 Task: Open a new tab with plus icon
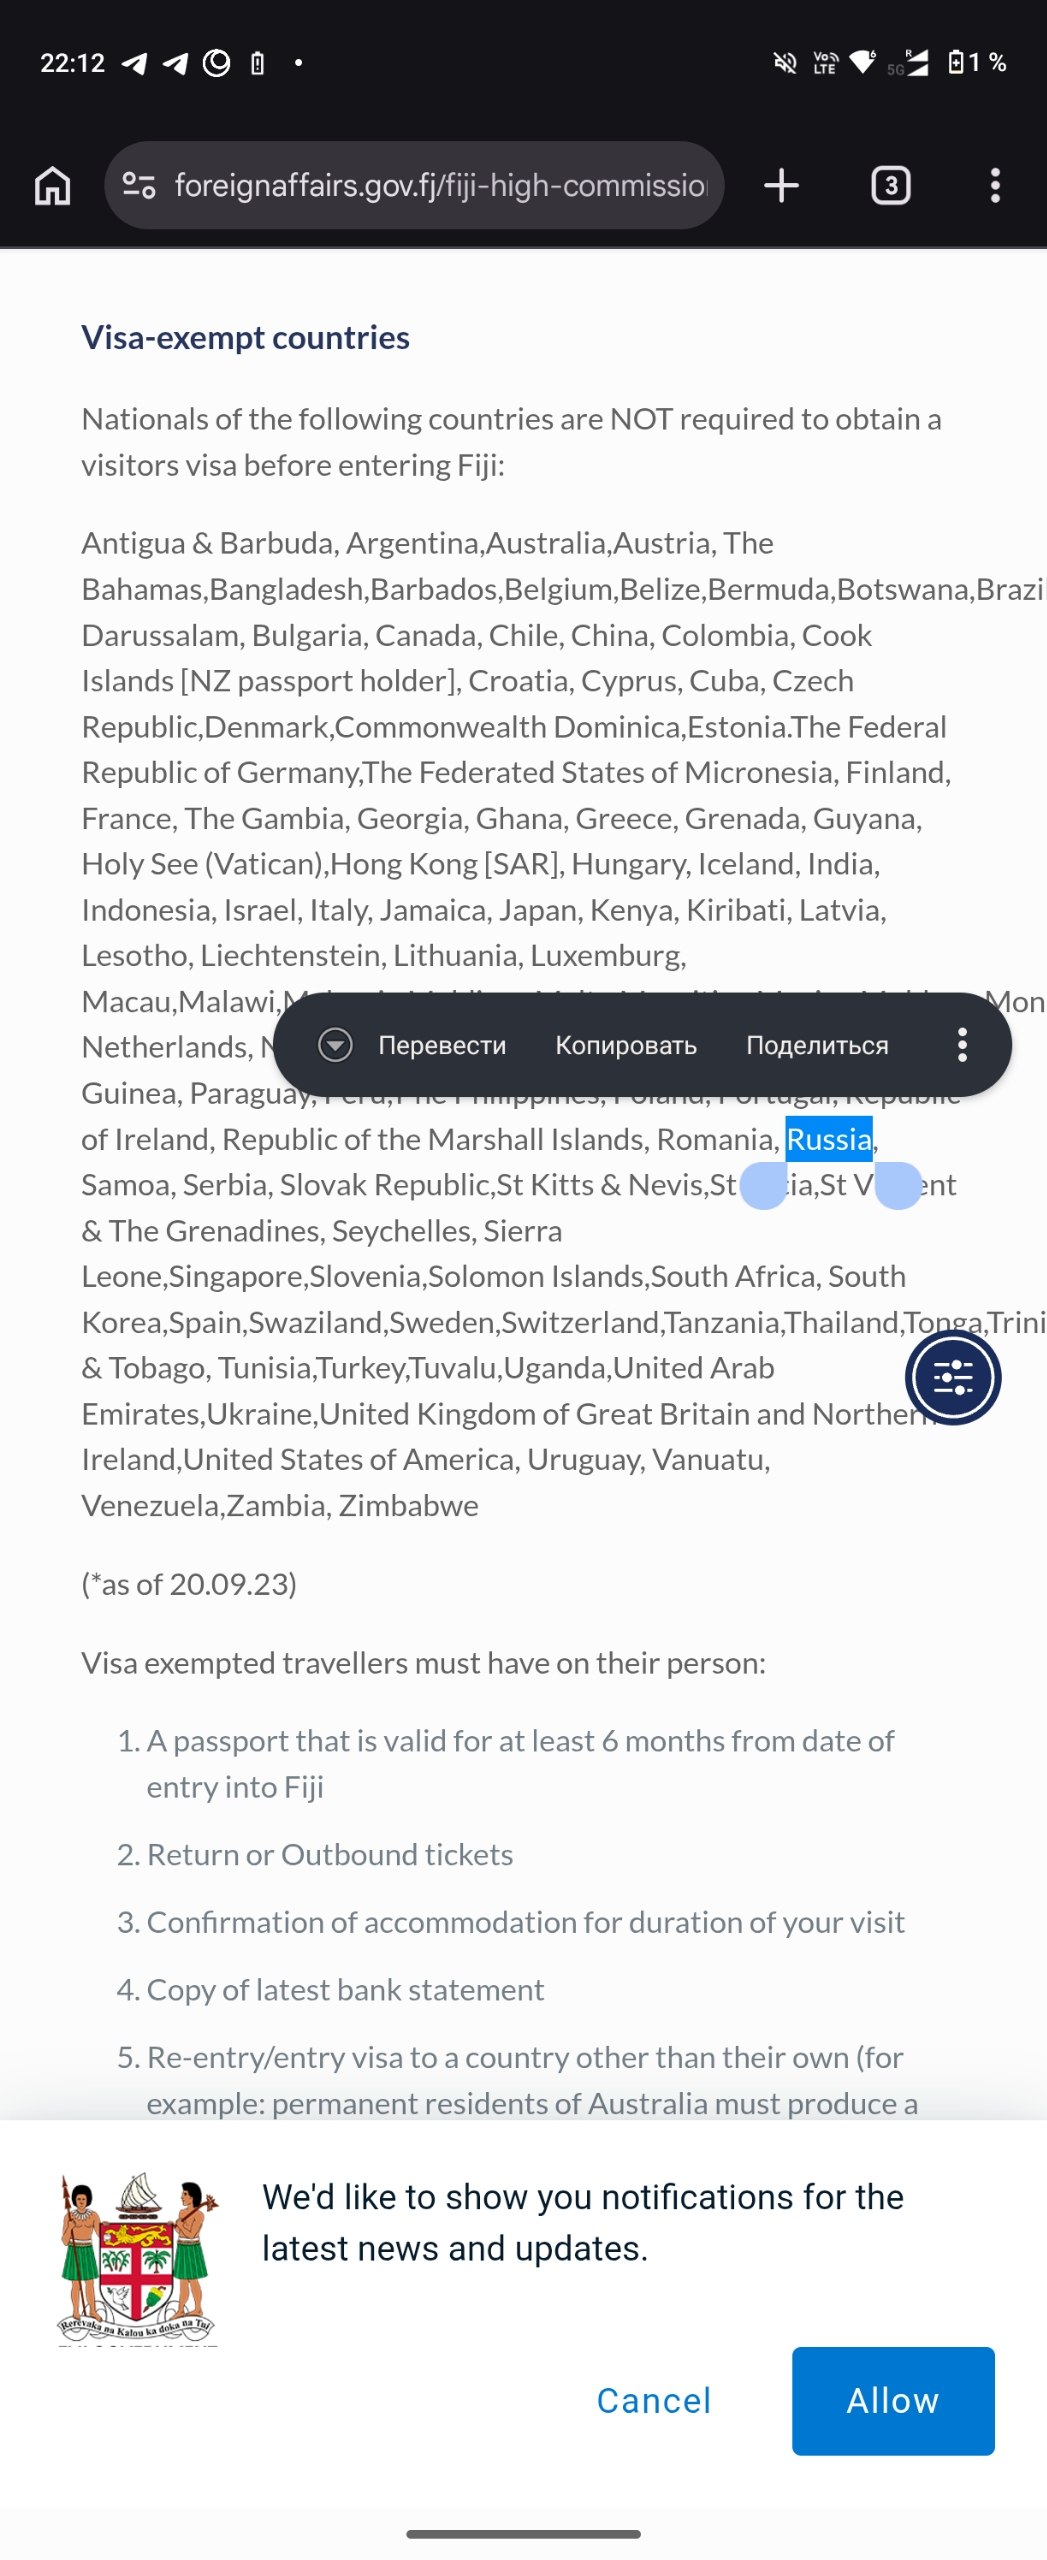coord(781,185)
